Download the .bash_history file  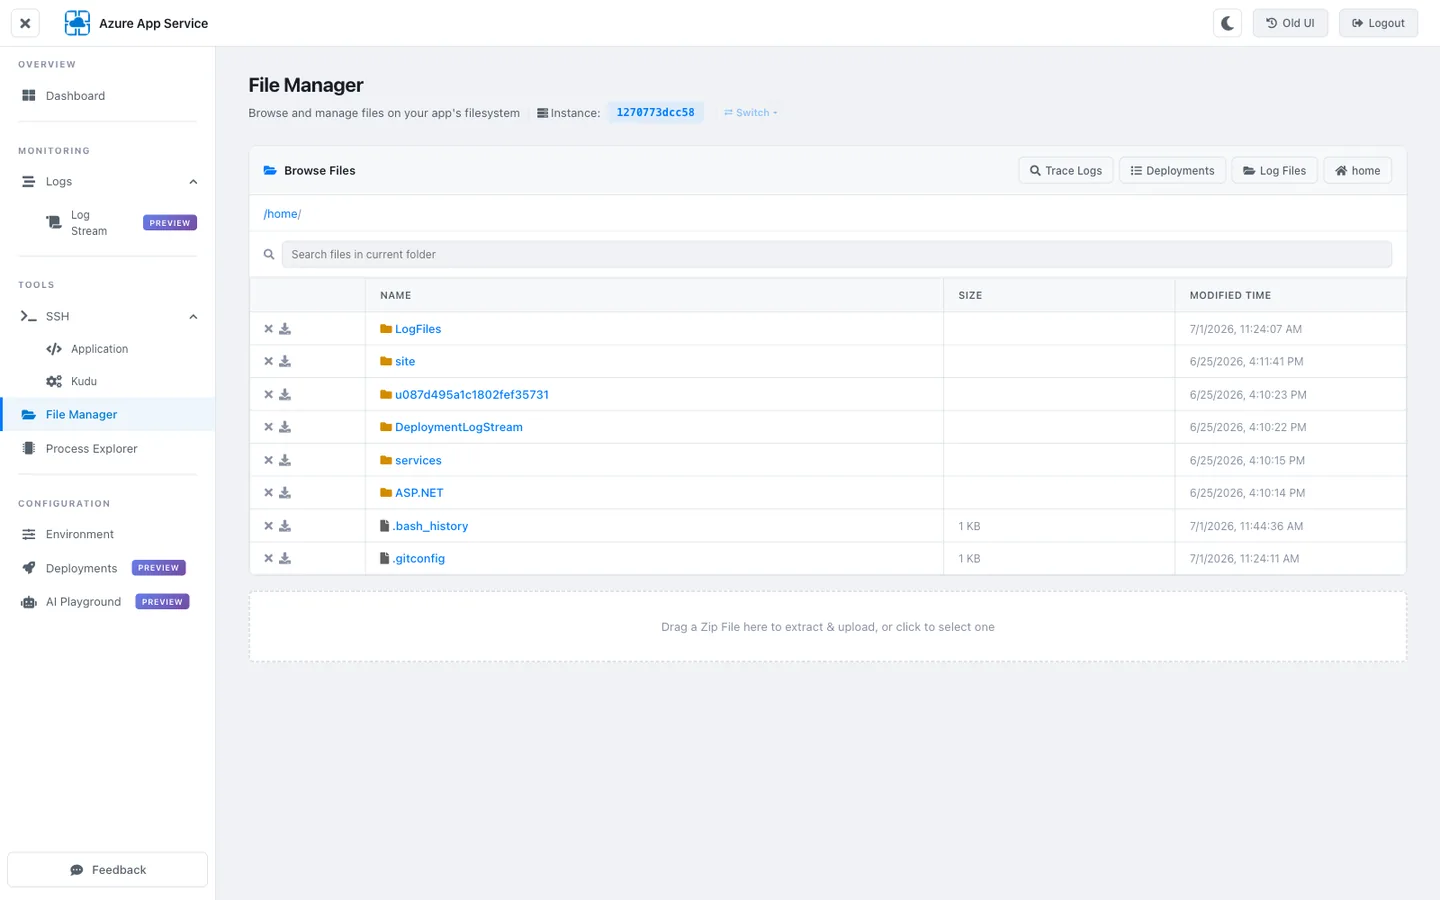(285, 526)
